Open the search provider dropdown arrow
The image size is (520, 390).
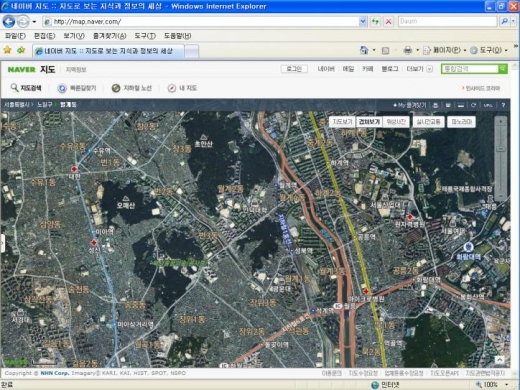pos(513,21)
